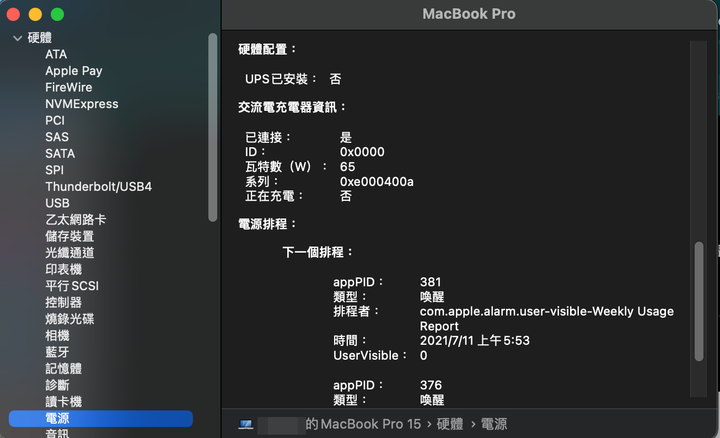
Task: Click the detail pane vertical scrollbar
Action: coord(699,301)
